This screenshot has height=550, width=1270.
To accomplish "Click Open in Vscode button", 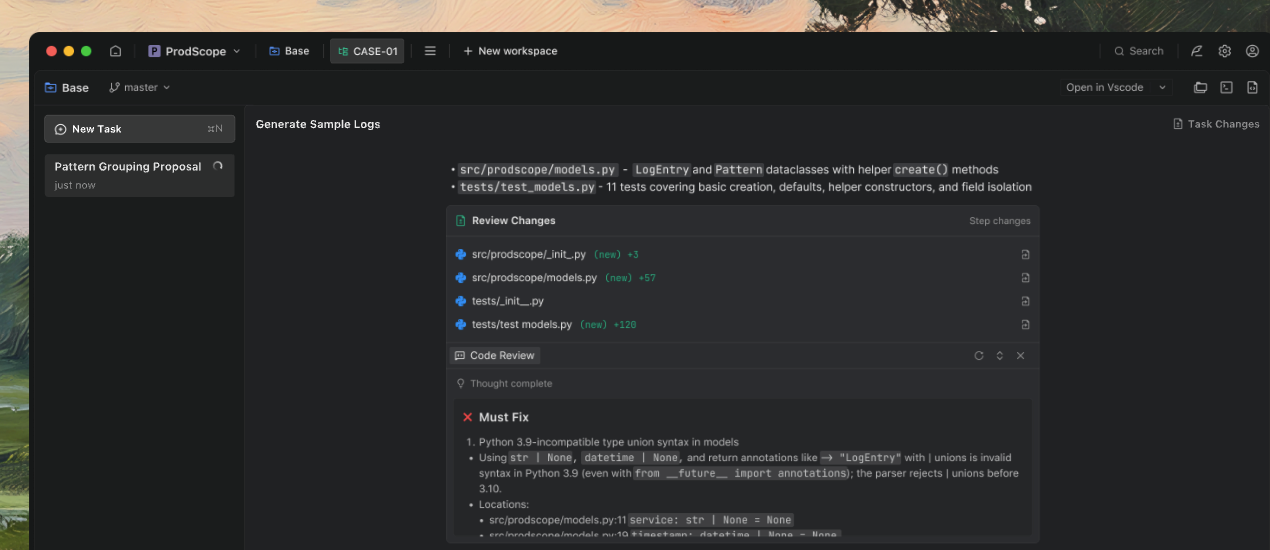I will tap(1104, 87).
